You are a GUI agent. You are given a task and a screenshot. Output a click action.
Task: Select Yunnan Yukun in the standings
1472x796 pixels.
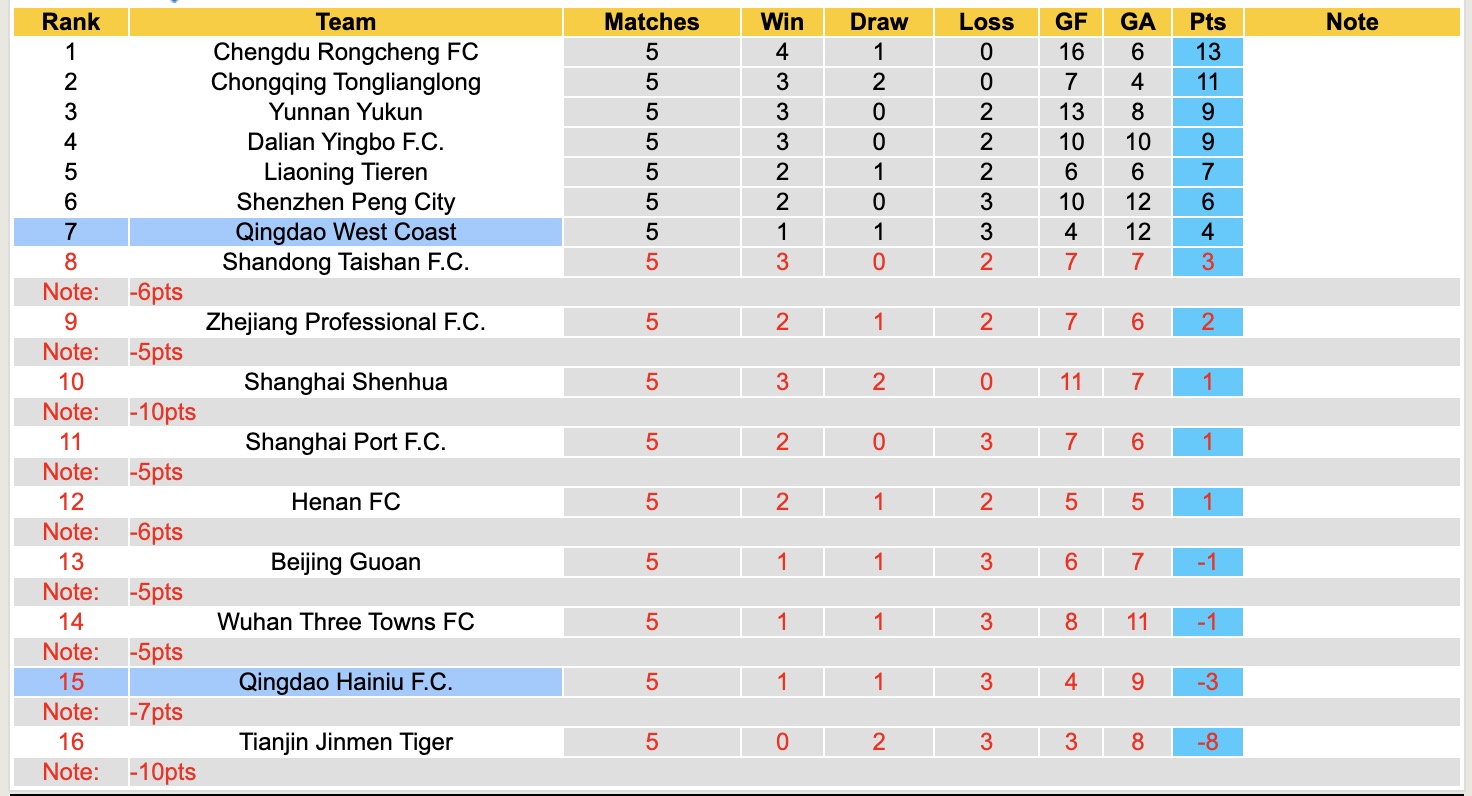tap(346, 112)
